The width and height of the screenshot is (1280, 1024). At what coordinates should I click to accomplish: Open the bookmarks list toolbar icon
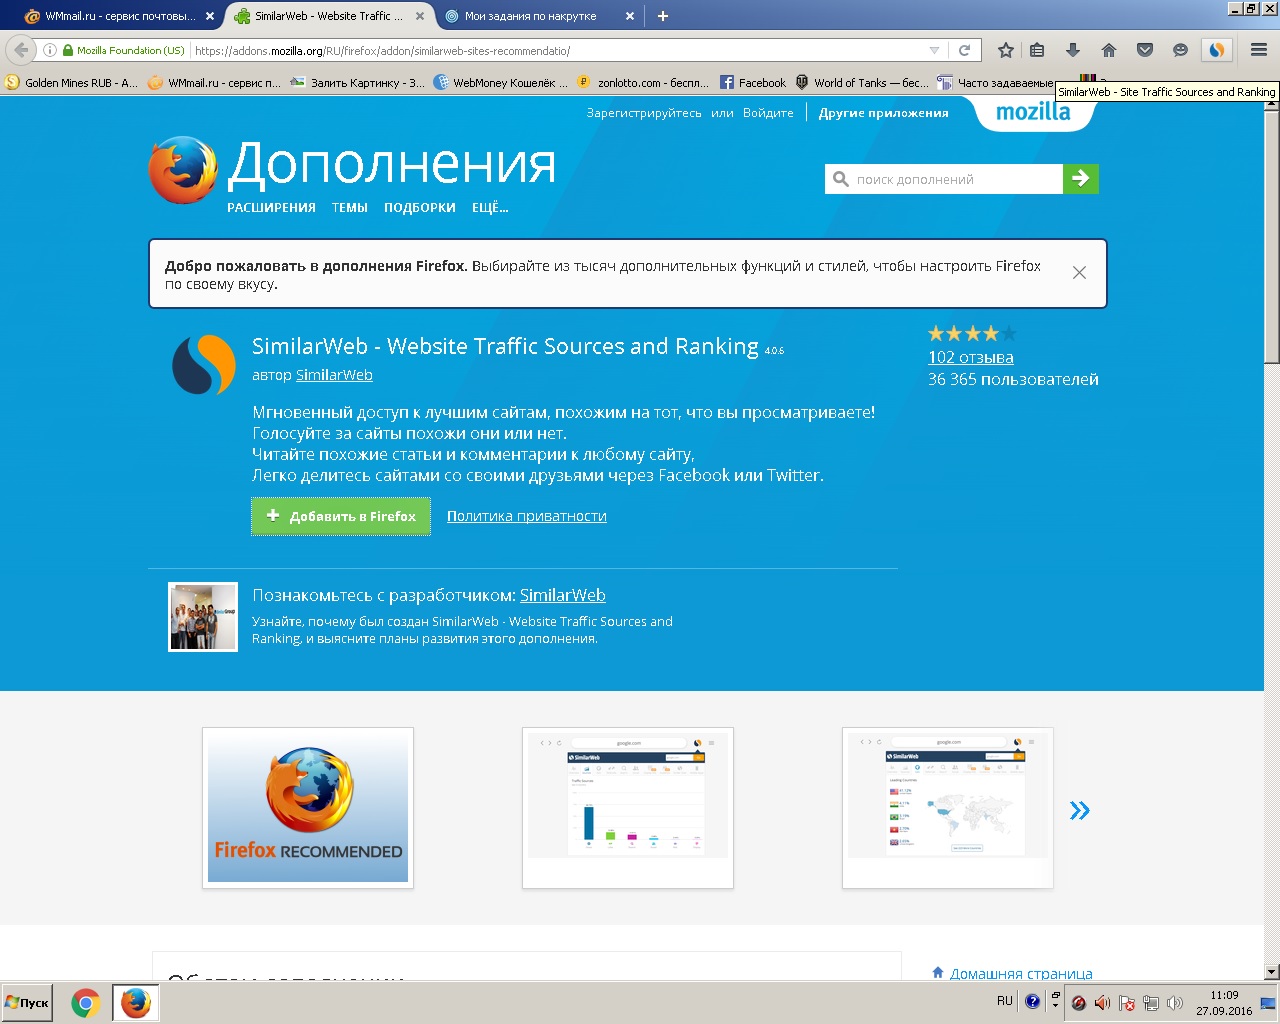coord(1037,50)
